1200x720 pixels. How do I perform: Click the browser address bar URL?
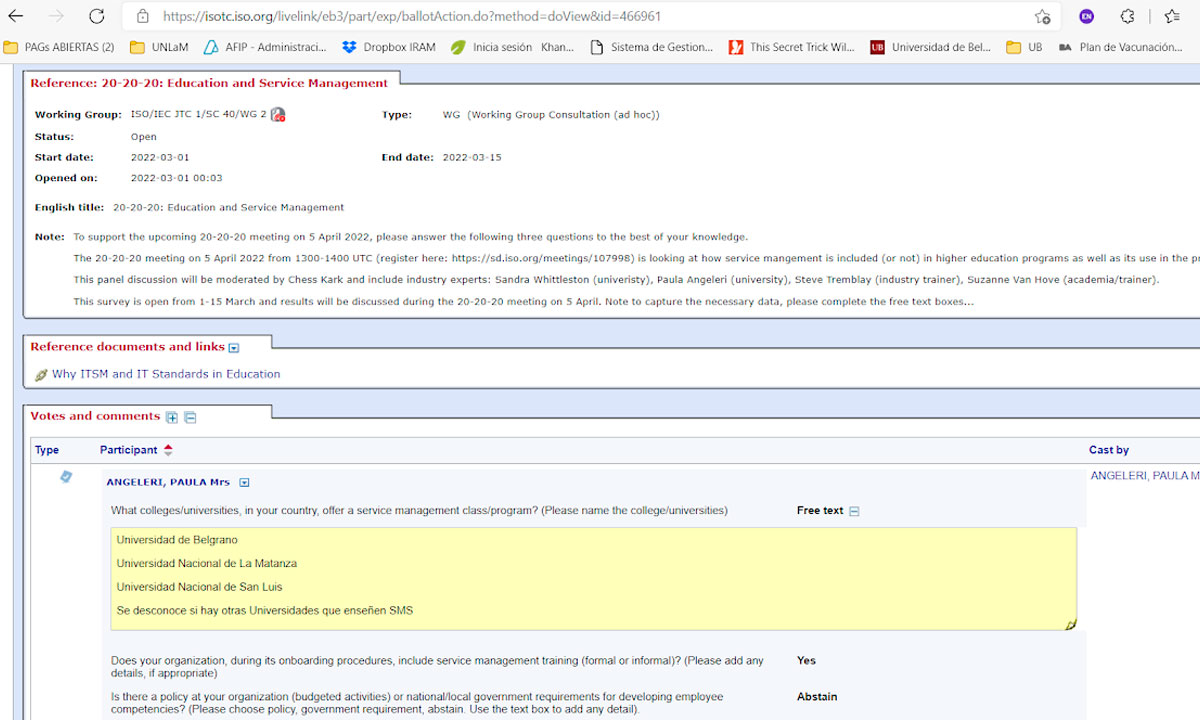pos(410,16)
